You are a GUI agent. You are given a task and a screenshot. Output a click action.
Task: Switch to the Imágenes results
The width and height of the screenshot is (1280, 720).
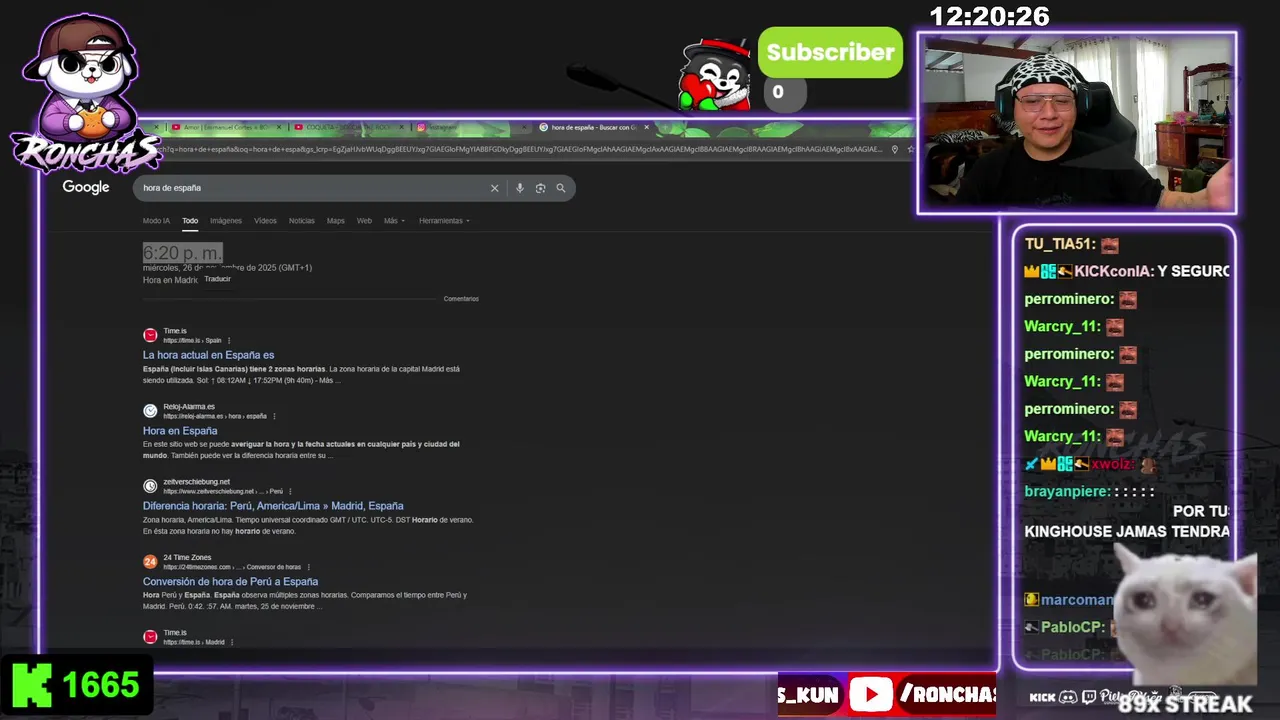coord(226,221)
